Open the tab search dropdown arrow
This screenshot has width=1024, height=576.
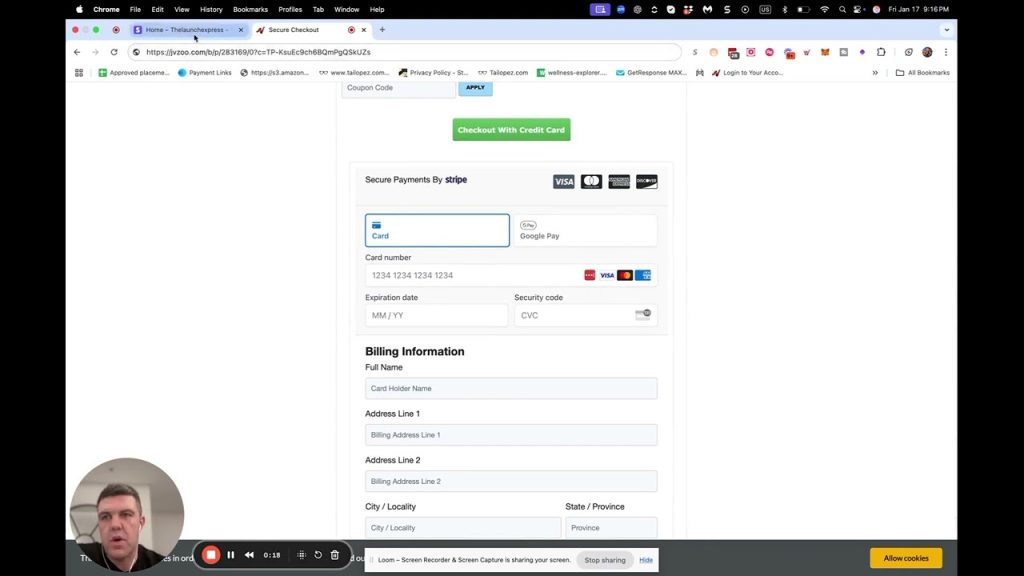click(946, 29)
